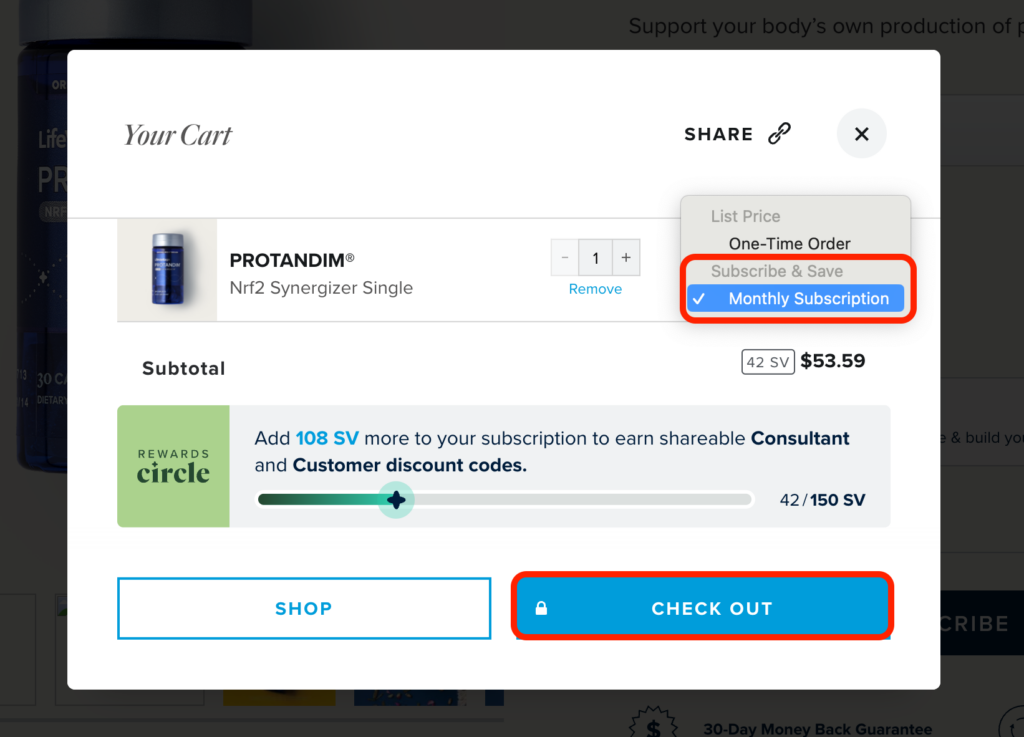This screenshot has width=1024, height=737.
Task: Remove Protandim from the cart
Action: [x=595, y=289]
